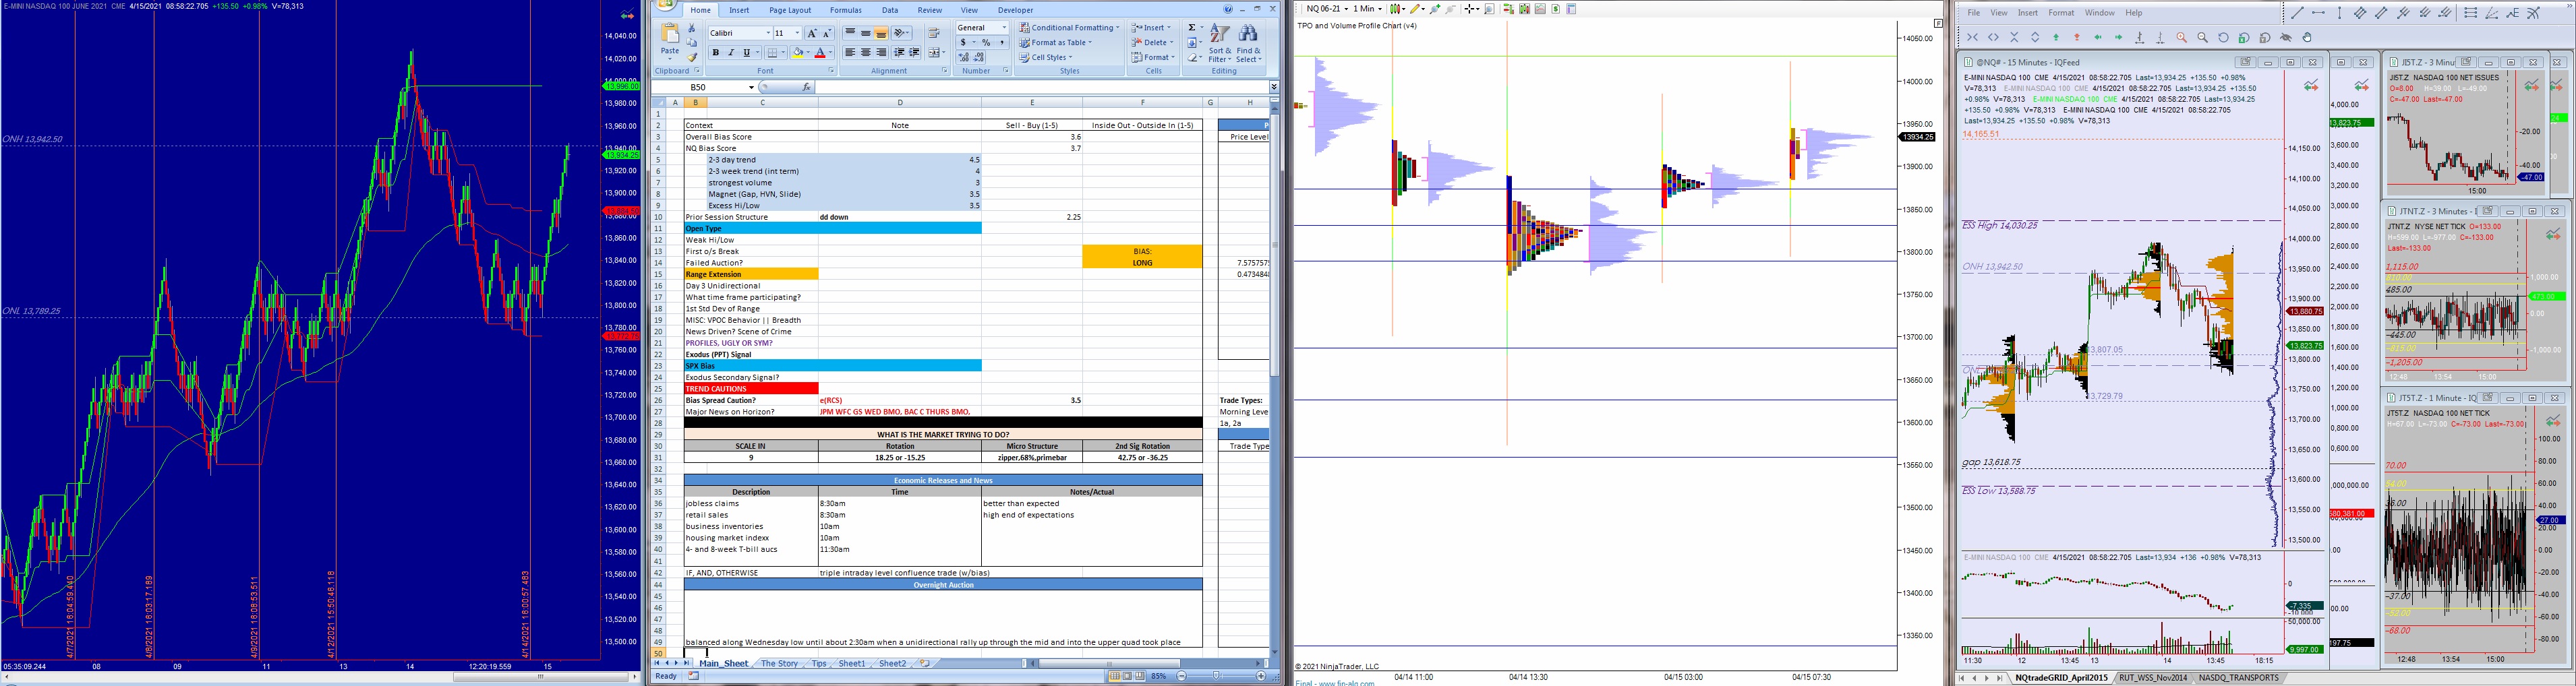Open the 1 Min interval dropdown
This screenshot has height=686, width=2576.
1368,9
